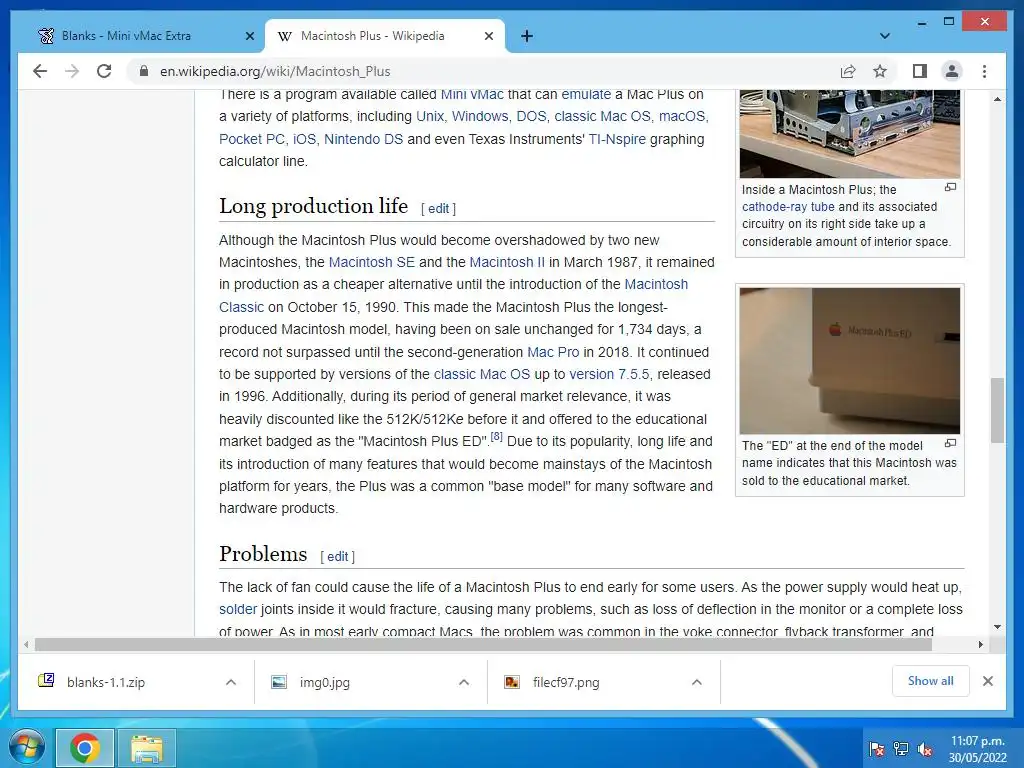Image resolution: width=1024 pixels, height=768 pixels.
Task: Open the DOS link
Action: [x=531, y=116]
